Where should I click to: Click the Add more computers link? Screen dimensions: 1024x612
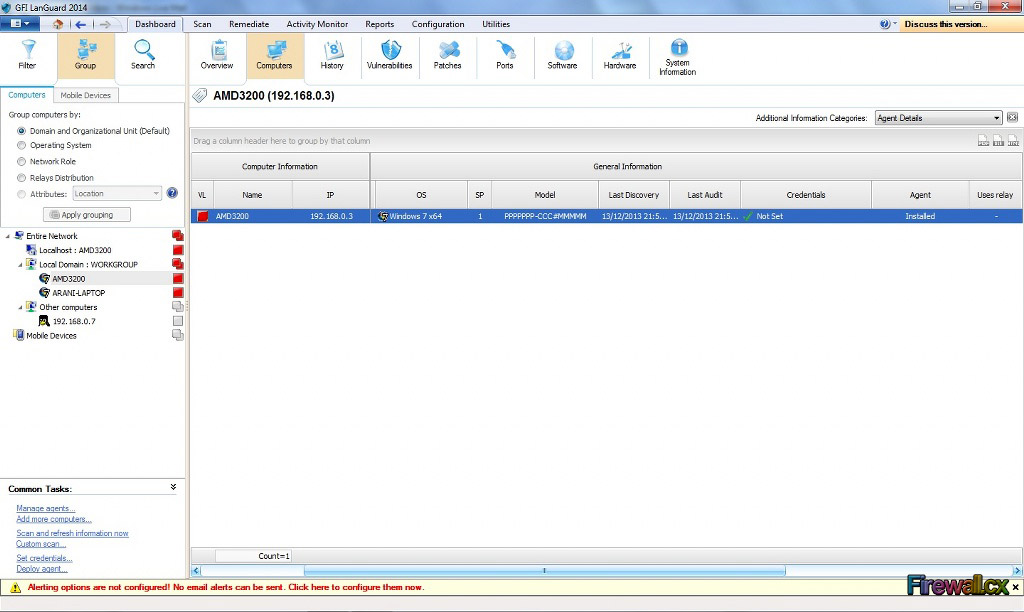click(54, 519)
